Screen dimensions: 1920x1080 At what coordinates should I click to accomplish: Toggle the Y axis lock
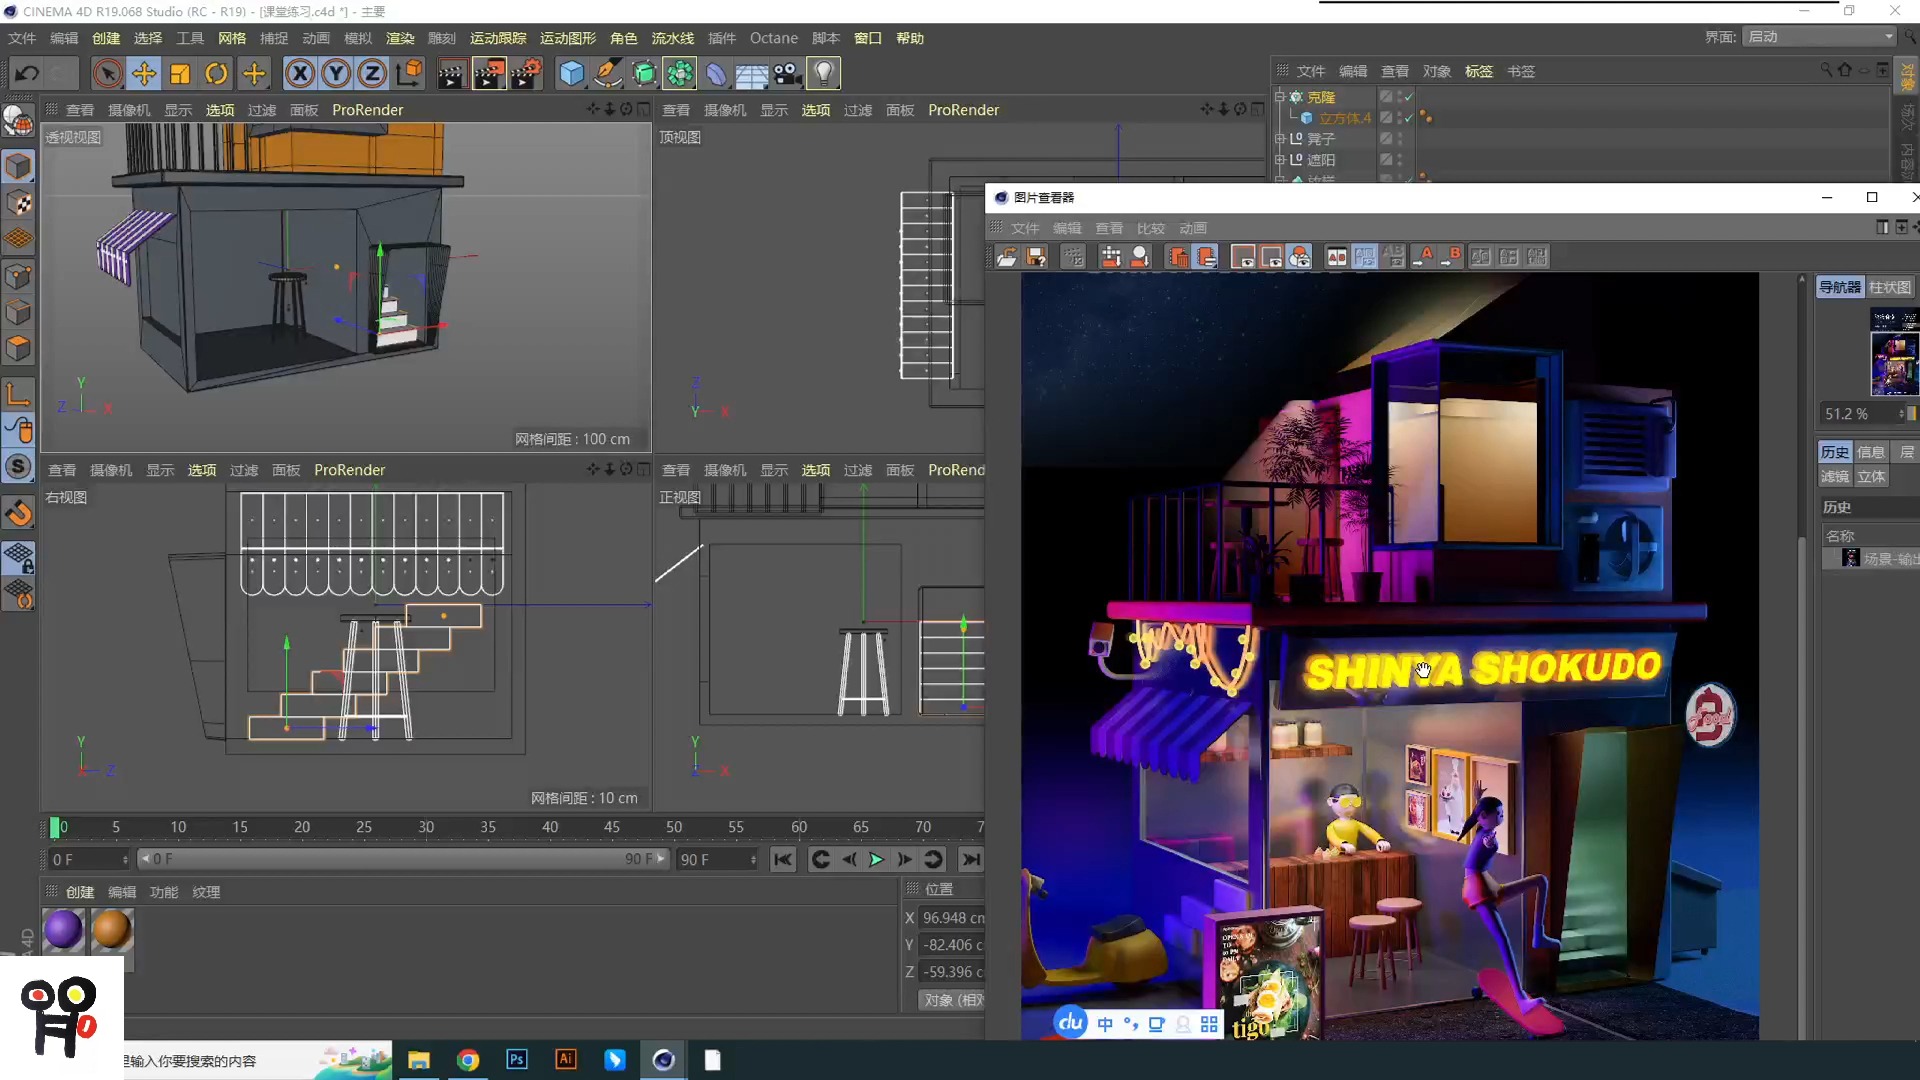[336, 73]
